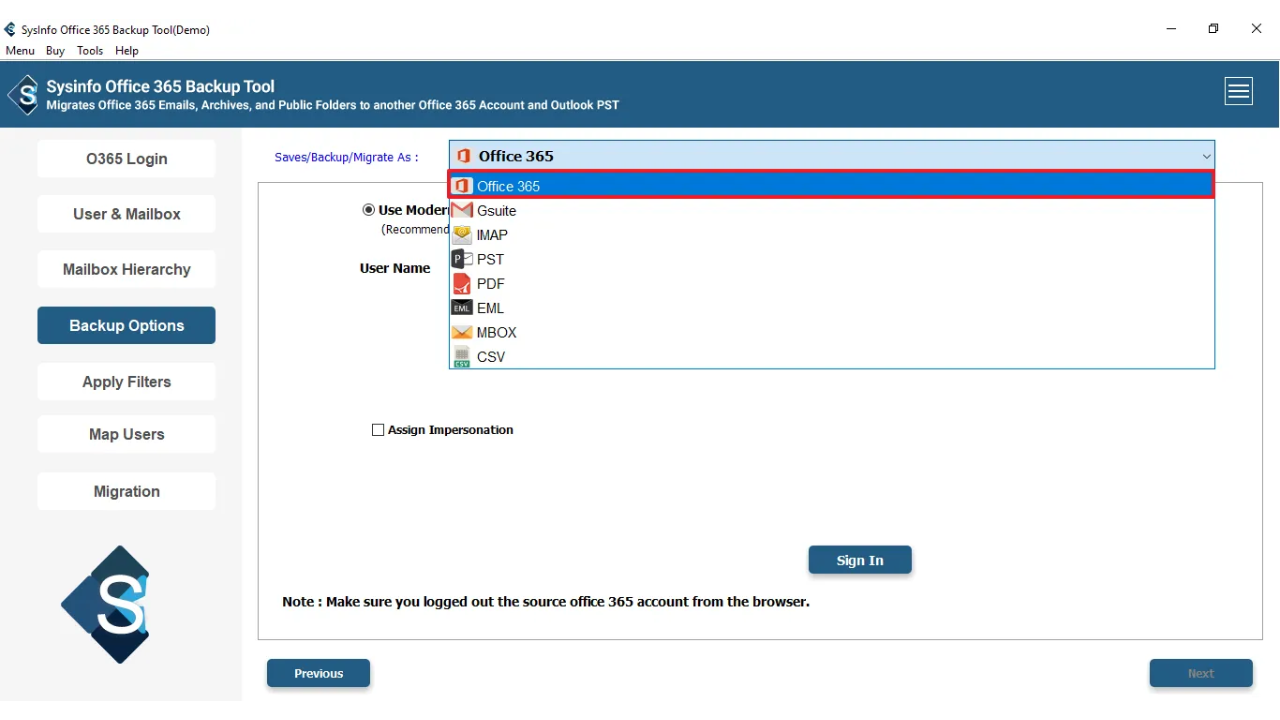This screenshot has width=1280, height=720.
Task: Click the black EML icon
Action: (x=462, y=308)
